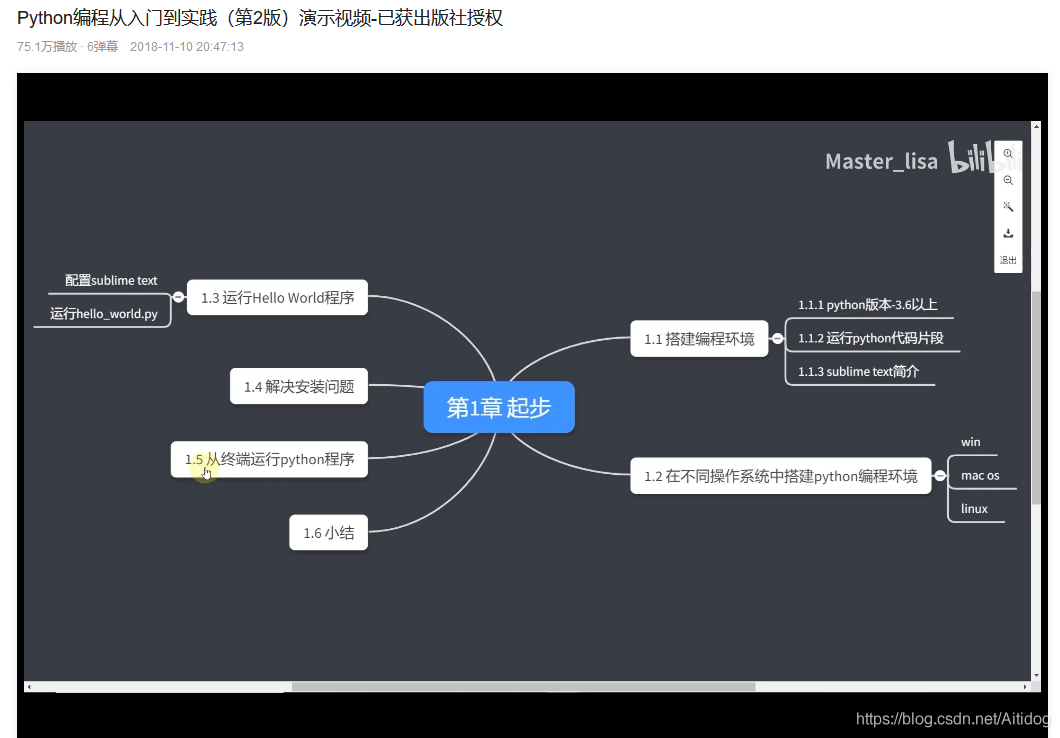The height and width of the screenshot is (738, 1060).
Task: Click the win subtopic
Action: pos(971,442)
